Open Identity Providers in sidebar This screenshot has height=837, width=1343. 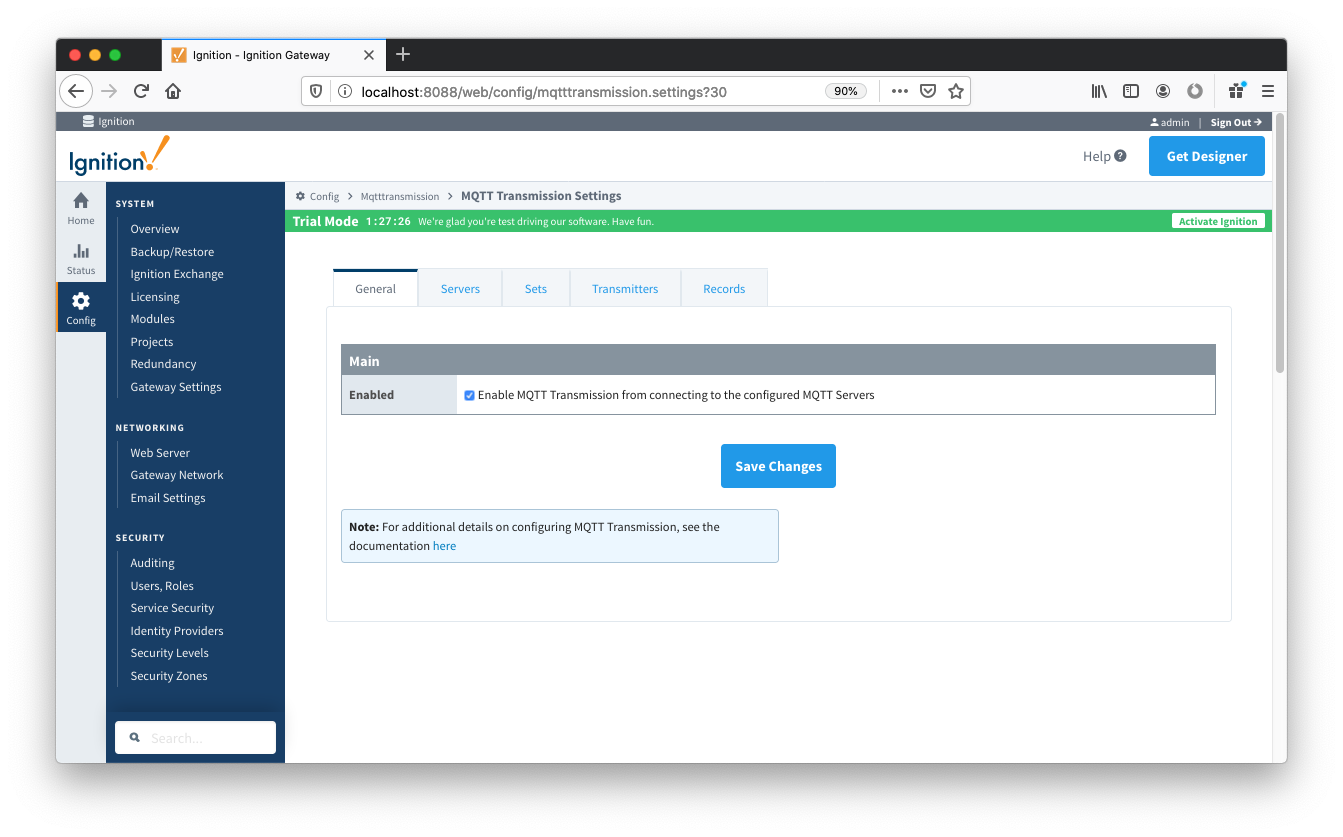click(x=177, y=631)
